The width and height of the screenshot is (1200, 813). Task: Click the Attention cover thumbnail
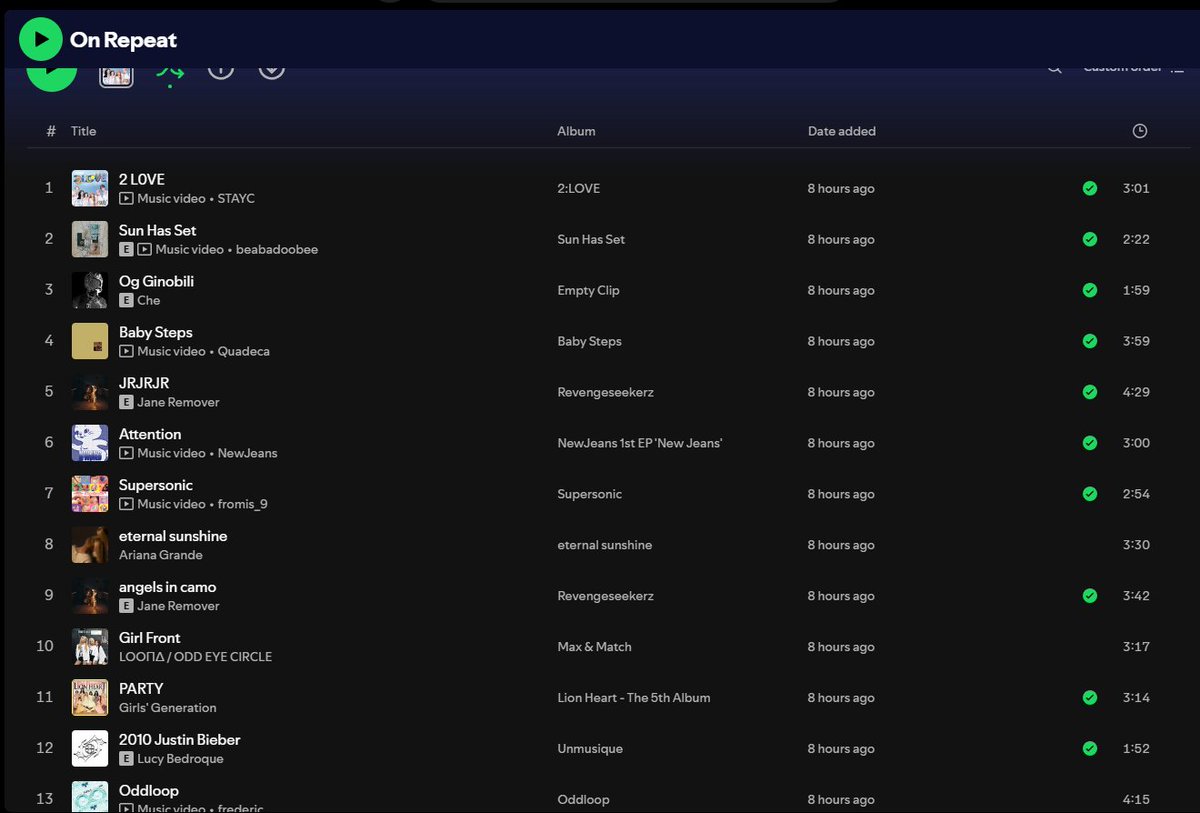(x=90, y=443)
